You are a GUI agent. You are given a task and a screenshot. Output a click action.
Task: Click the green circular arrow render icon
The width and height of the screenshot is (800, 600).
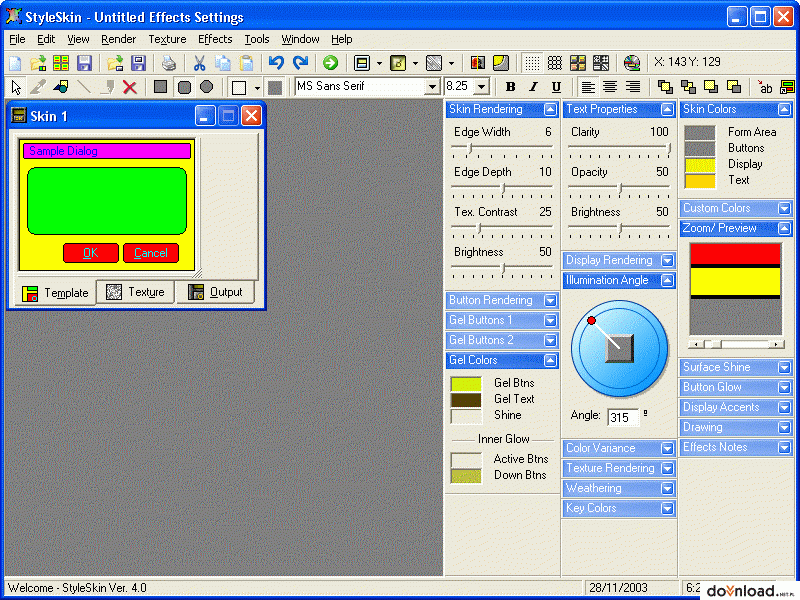pyautogui.click(x=331, y=63)
